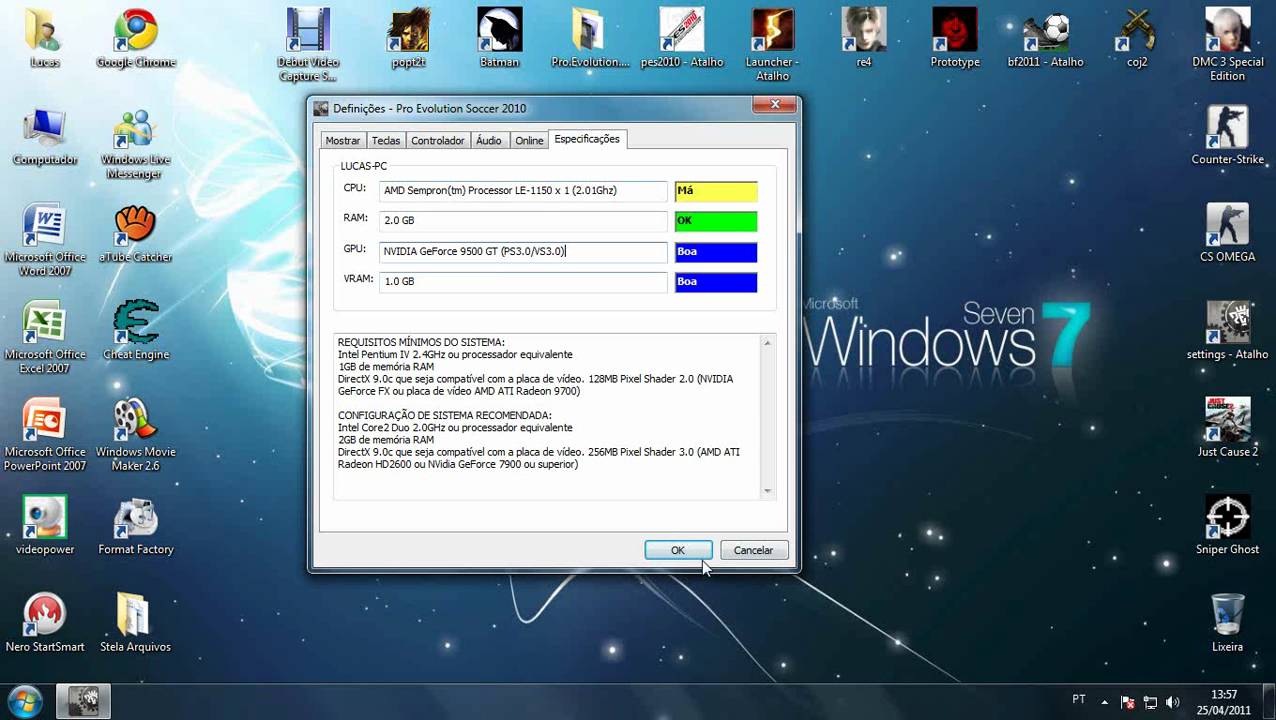1276x720 pixels.
Task: Open the taskbar clock and date
Action: [x=1224, y=702]
